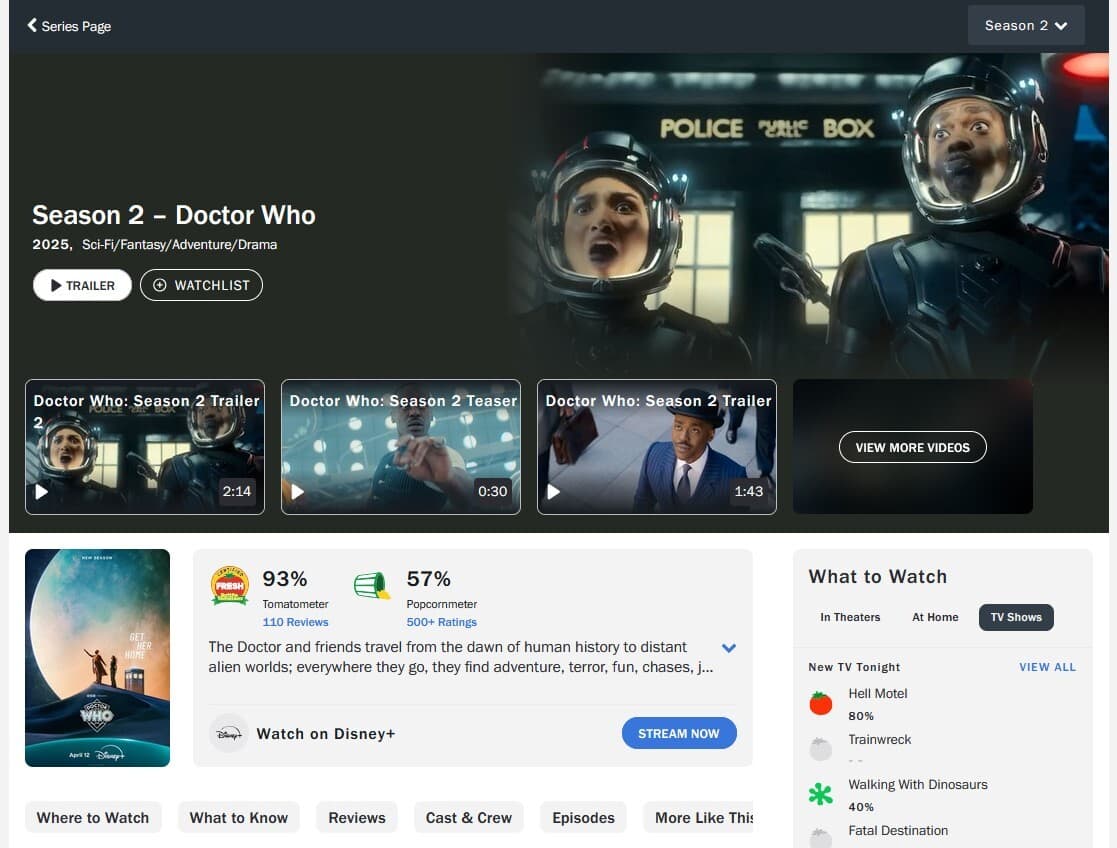The image size is (1117, 848).
Task: Click play icon on 0:30 teaser
Action: tap(298, 492)
